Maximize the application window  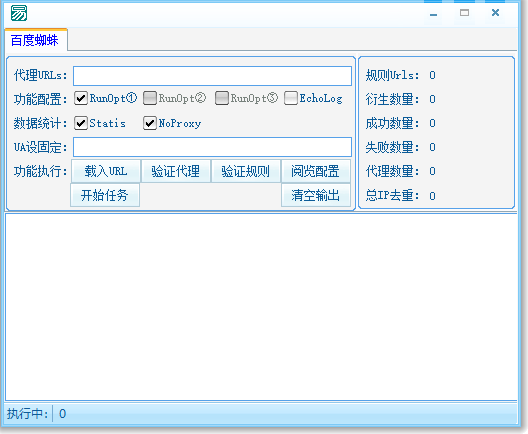coord(464,13)
